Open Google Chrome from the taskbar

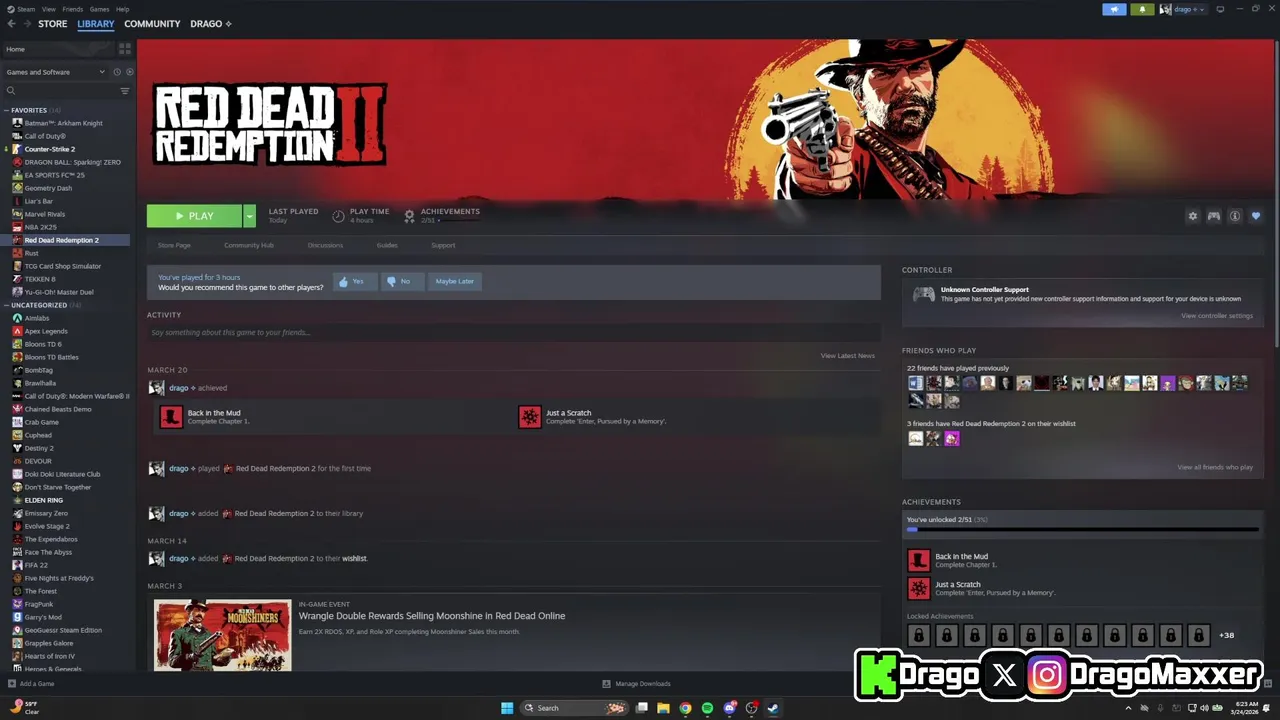[x=685, y=708]
